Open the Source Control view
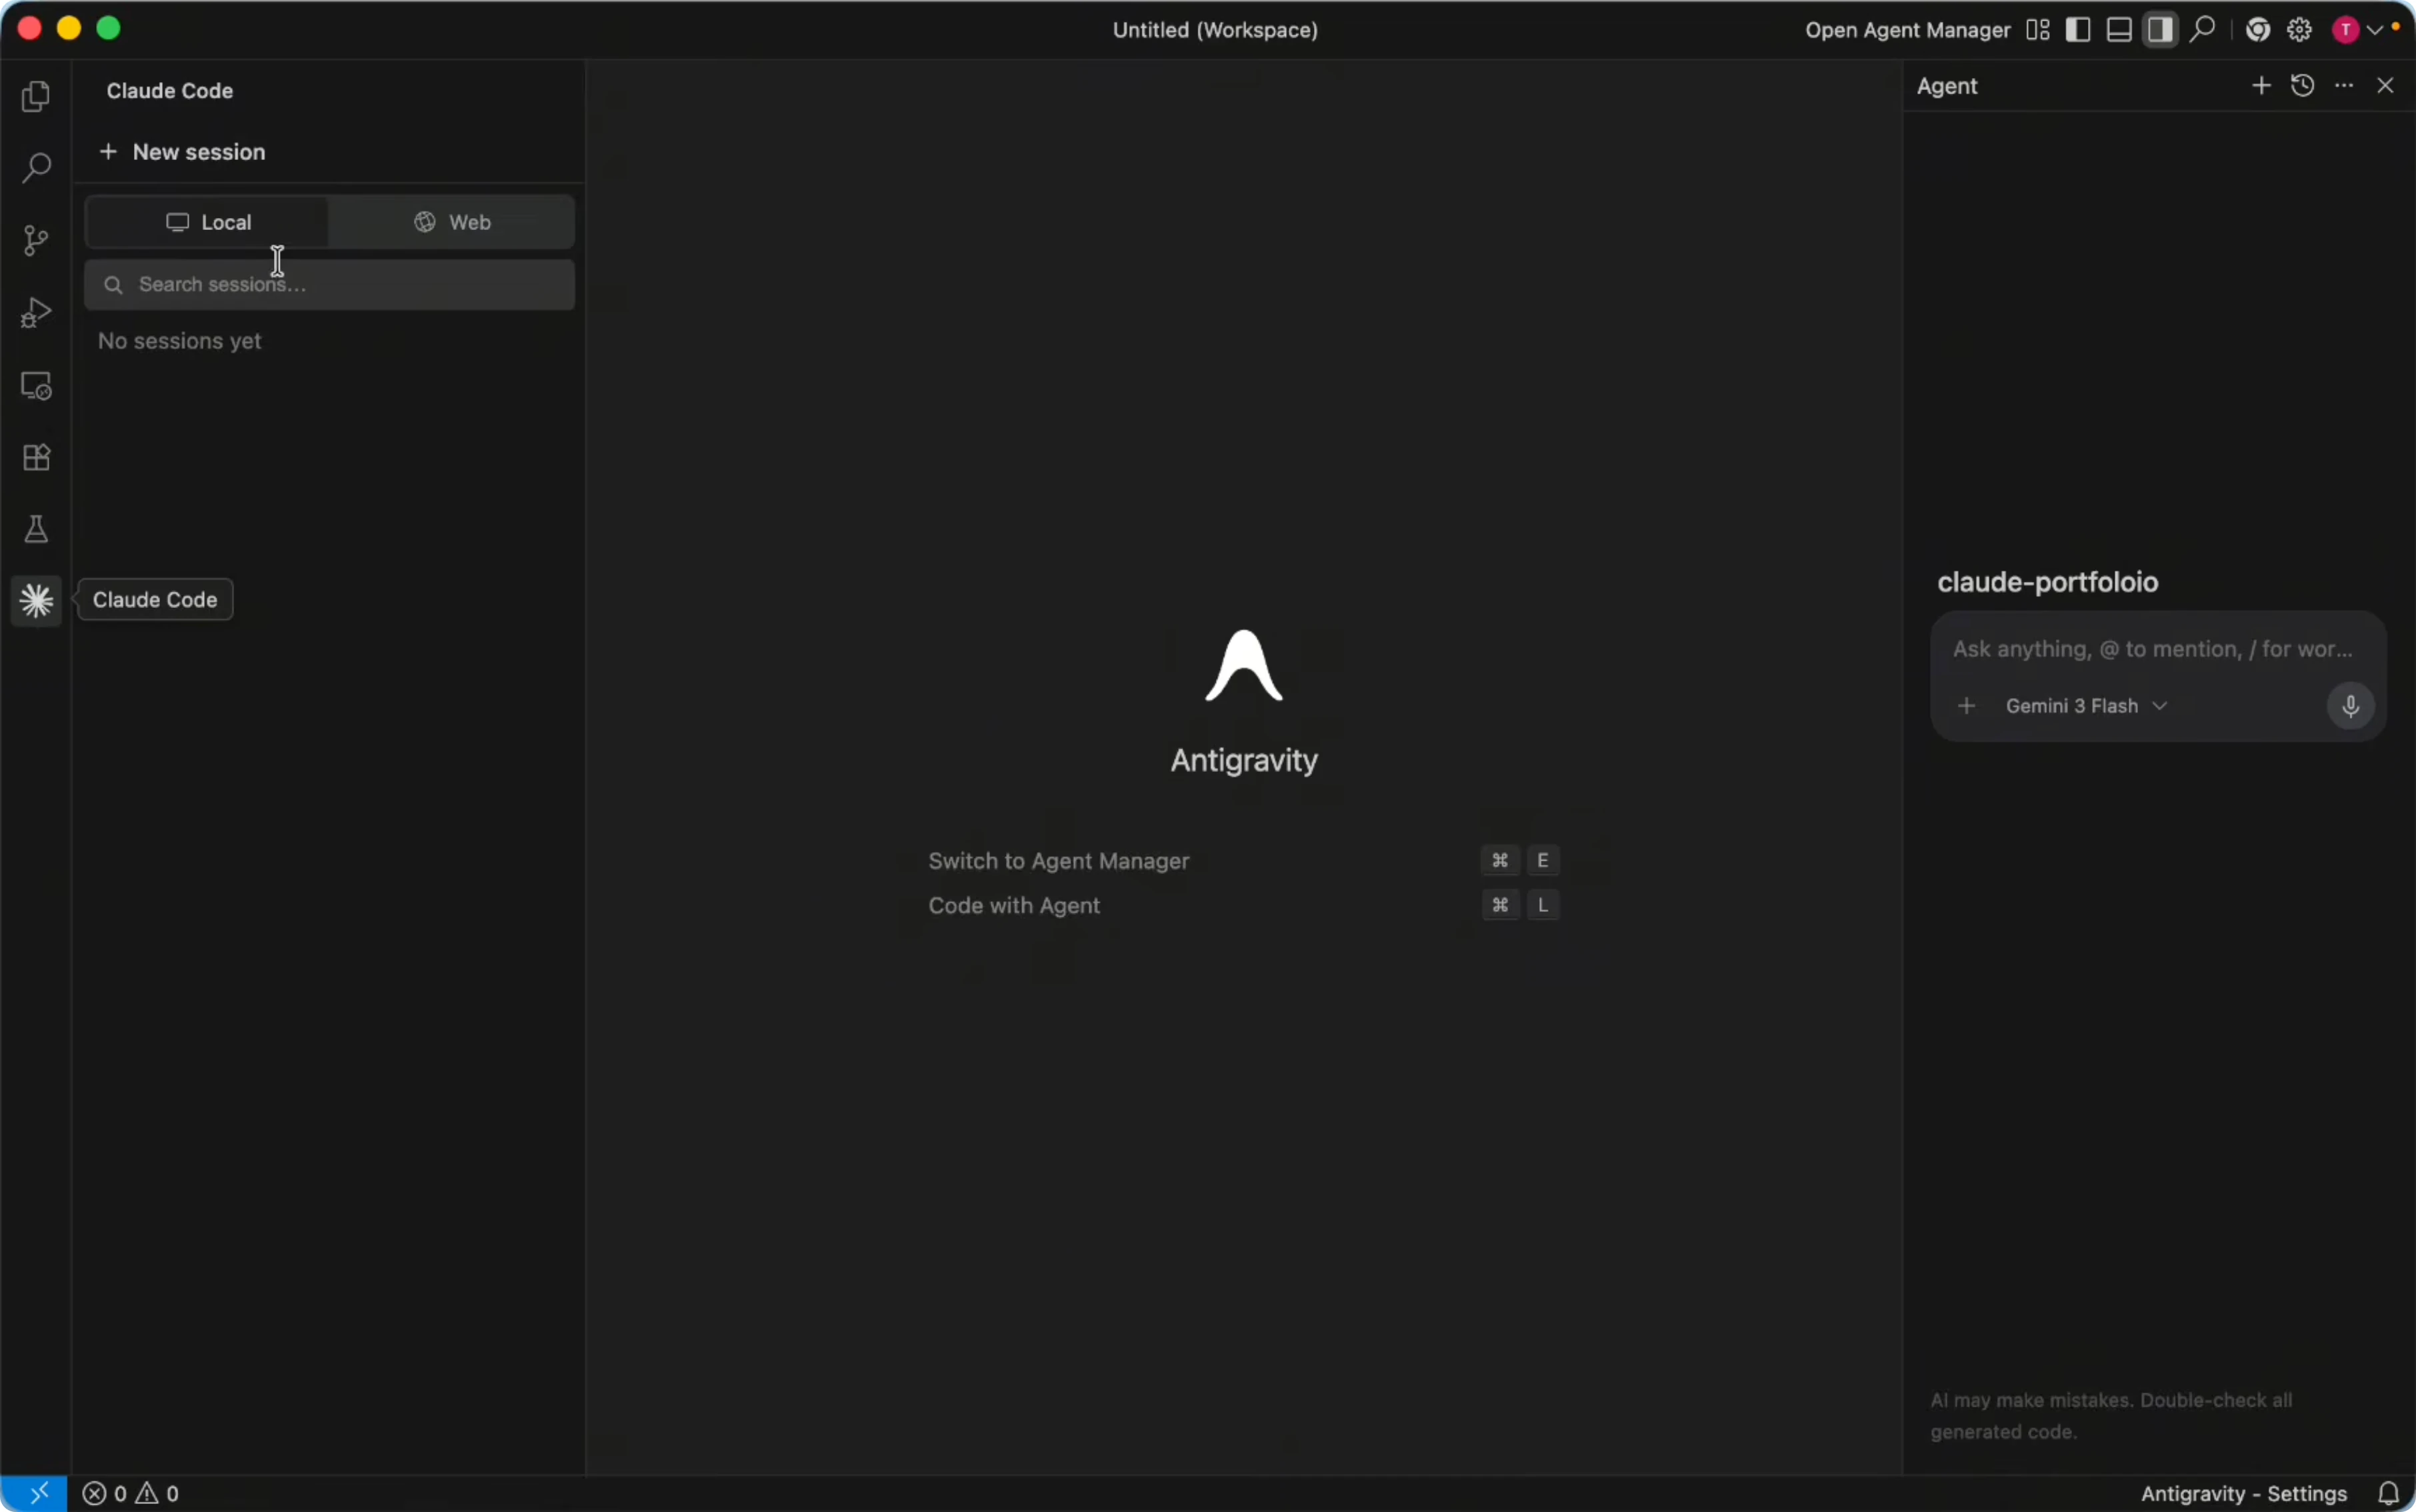The height and width of the screenshot is (1512, 2416). pos(36,240)
